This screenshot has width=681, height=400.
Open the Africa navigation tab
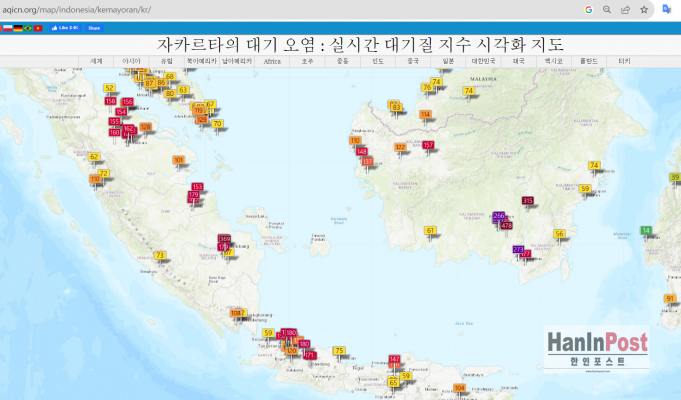[x=272, y=61]
